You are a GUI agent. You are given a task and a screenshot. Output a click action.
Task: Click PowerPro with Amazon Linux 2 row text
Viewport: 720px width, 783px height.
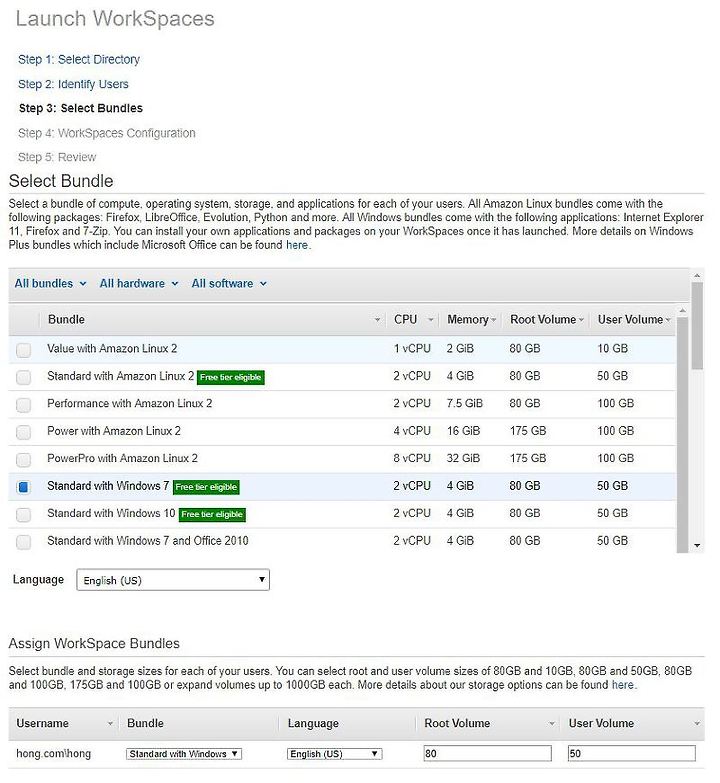[x=122, y=459]
